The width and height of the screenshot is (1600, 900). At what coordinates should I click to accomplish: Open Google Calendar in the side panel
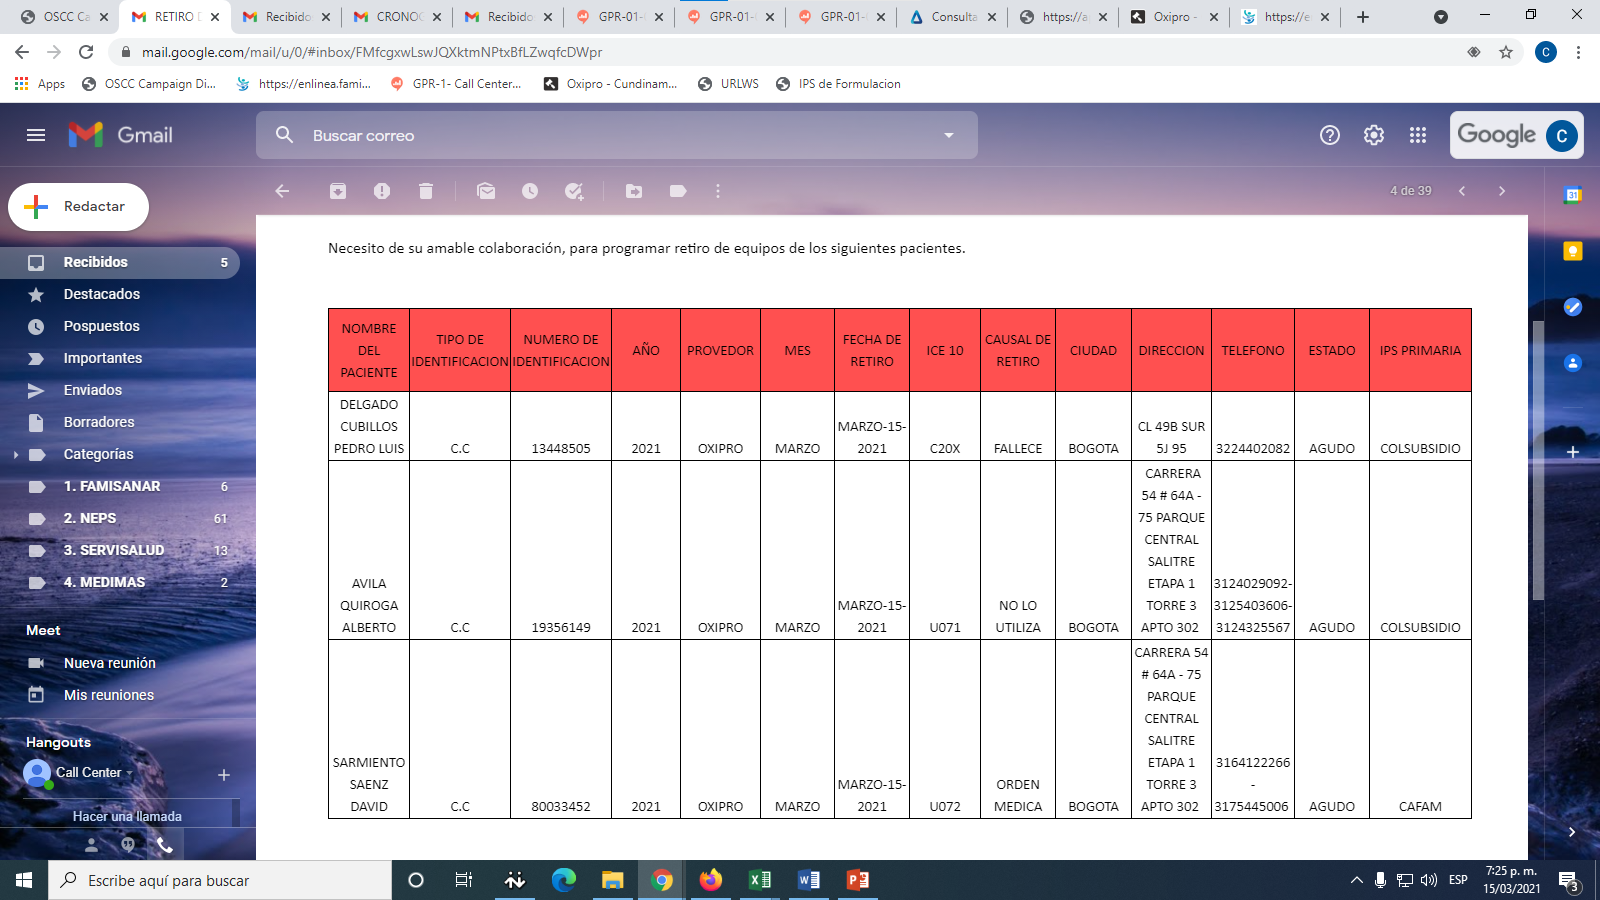(1573, 195)
